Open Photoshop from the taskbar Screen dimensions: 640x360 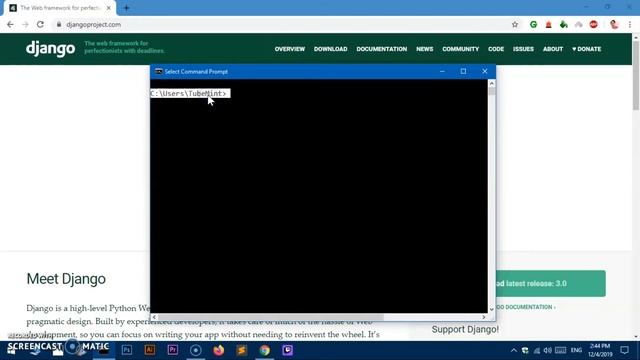tap(127, 350)
